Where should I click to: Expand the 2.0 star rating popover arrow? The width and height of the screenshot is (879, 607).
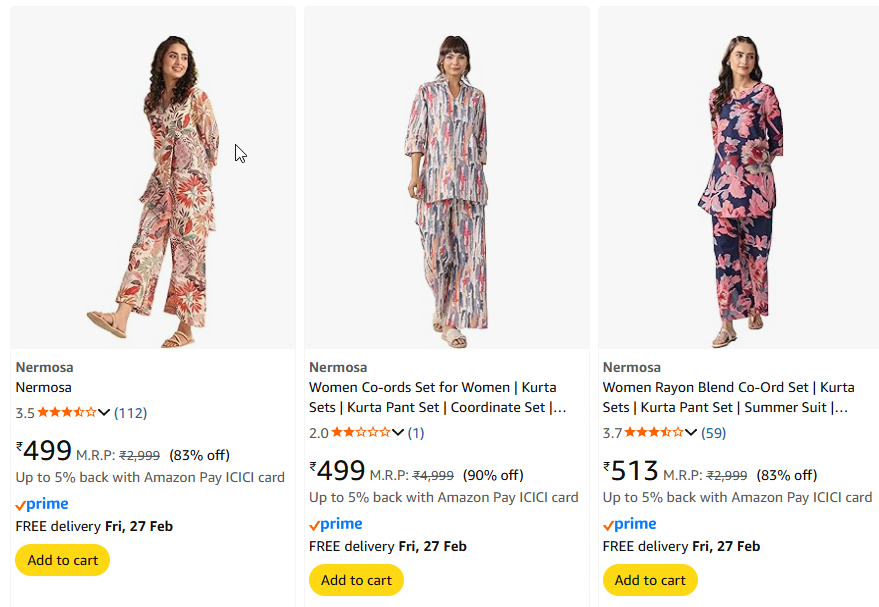(398, 432)
